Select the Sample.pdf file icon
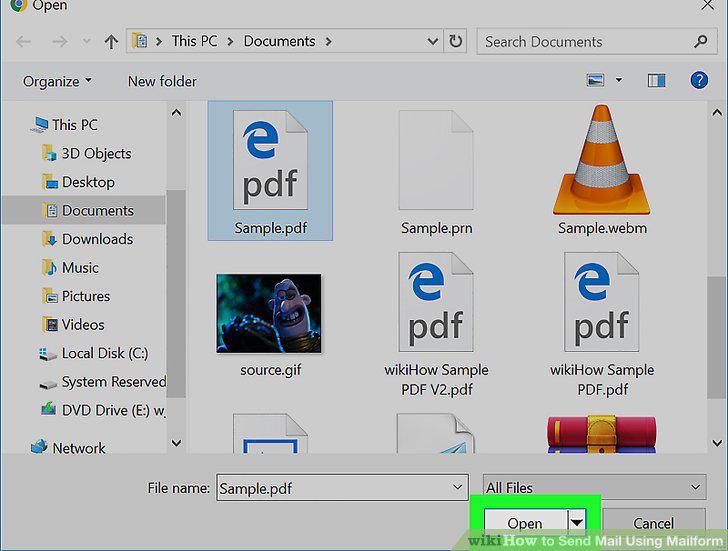 [x=270, y=160]
